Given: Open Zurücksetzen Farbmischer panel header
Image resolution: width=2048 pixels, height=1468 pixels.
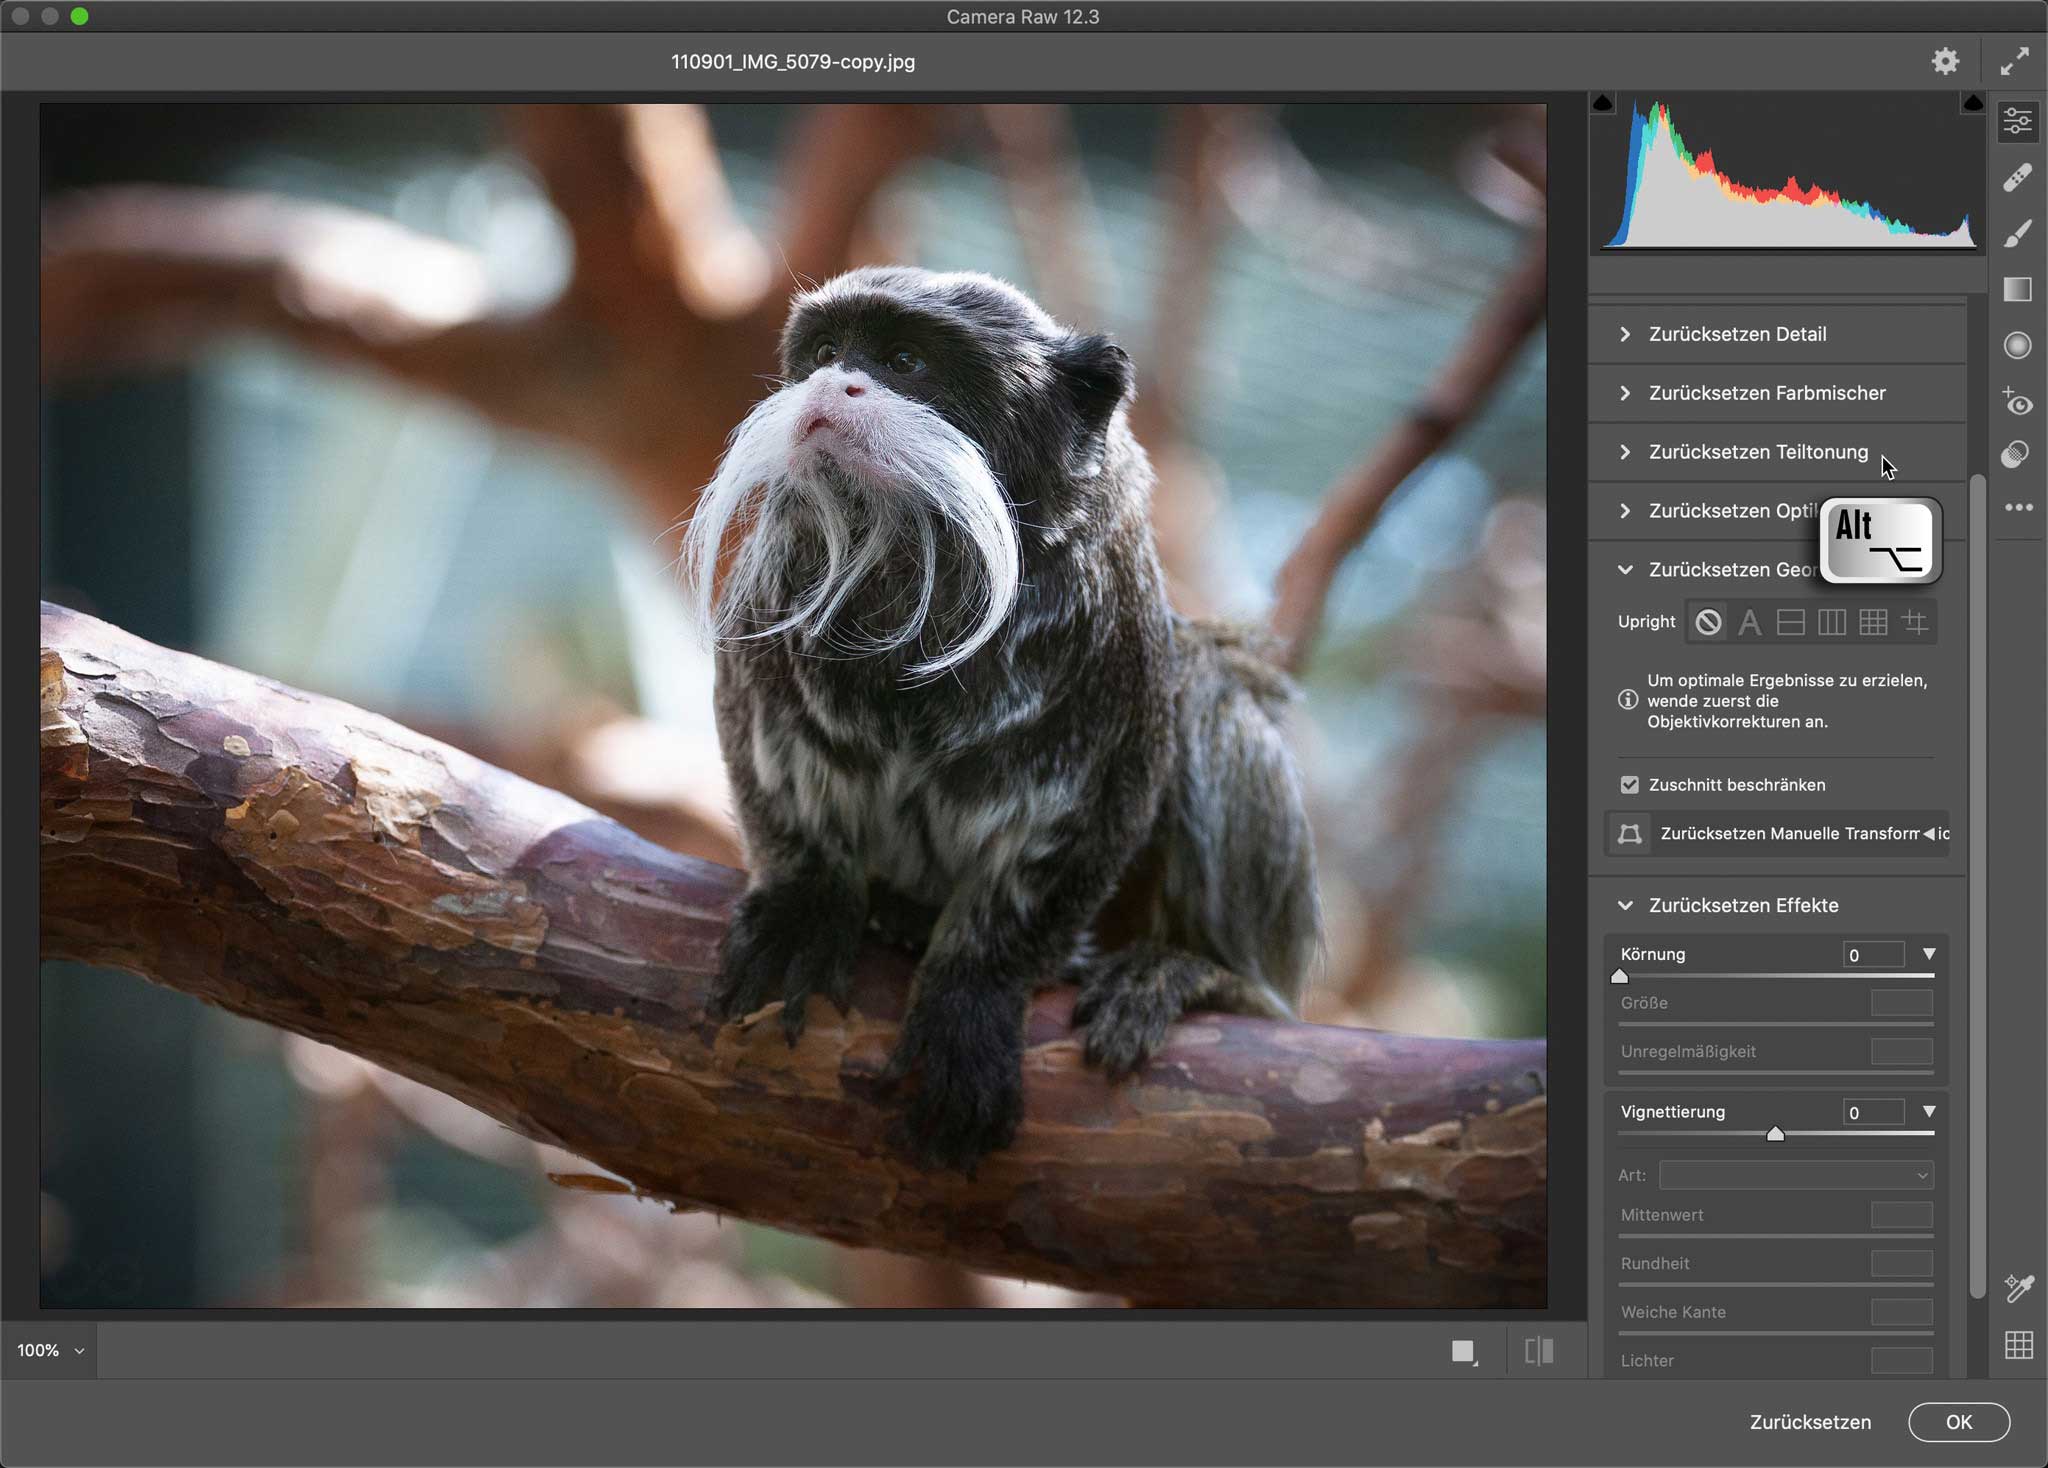Looking at the screenshot, I should (1766, 393).
